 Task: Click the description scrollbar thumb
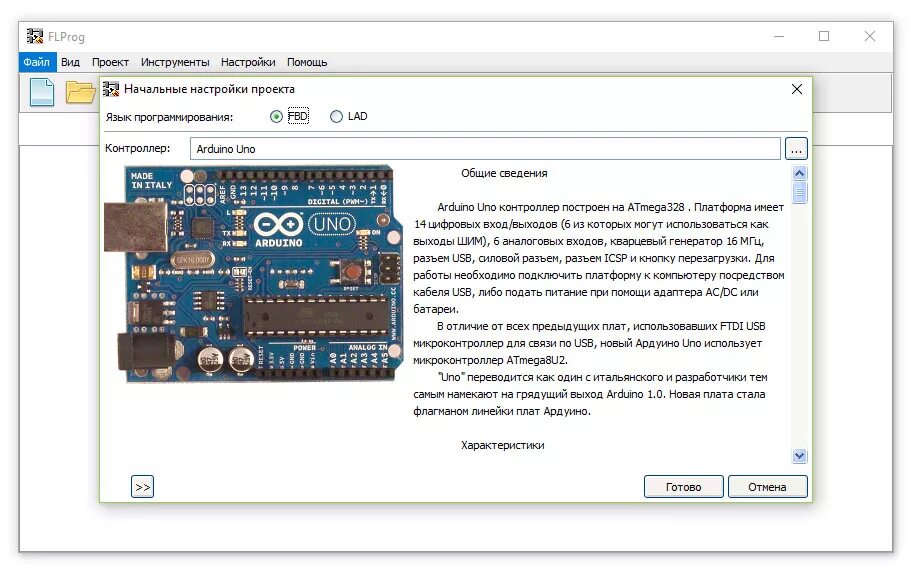point(799,192)
